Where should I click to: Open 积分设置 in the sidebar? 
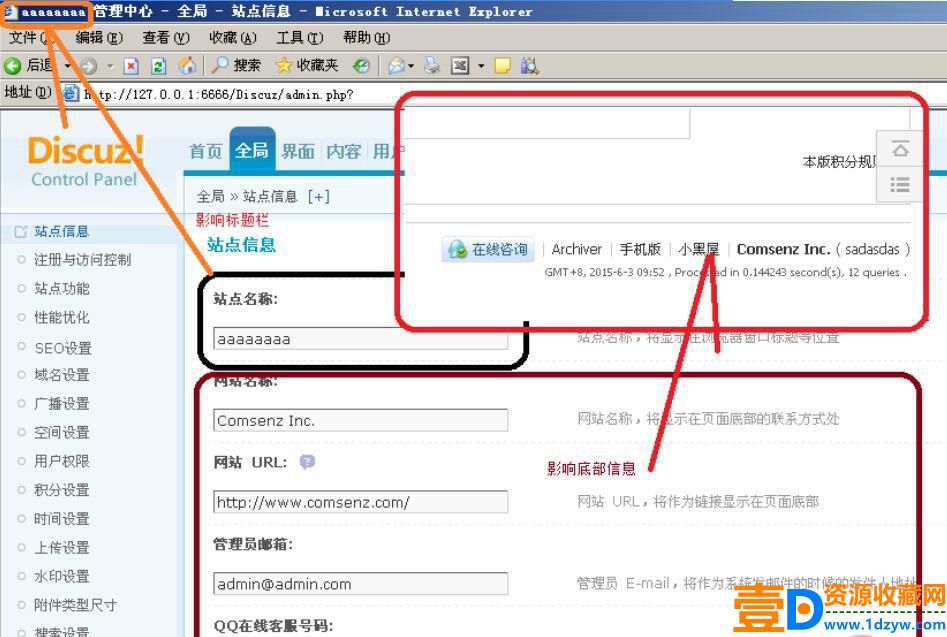tap(61, 490)
